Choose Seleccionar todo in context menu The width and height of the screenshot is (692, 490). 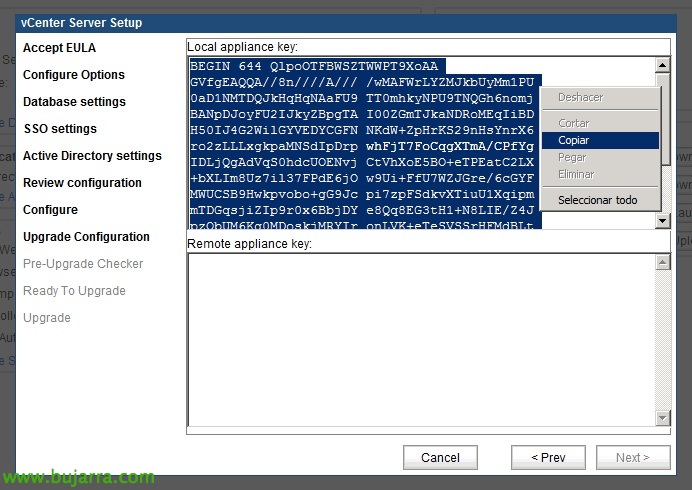tap(600, 200)
